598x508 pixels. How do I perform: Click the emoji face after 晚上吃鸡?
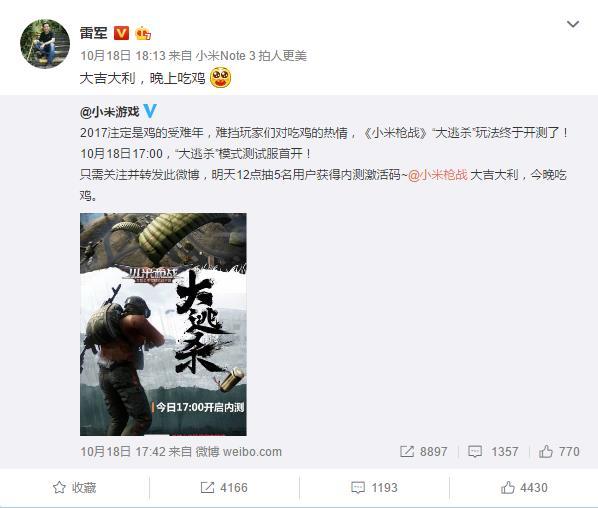pos(221,77)
